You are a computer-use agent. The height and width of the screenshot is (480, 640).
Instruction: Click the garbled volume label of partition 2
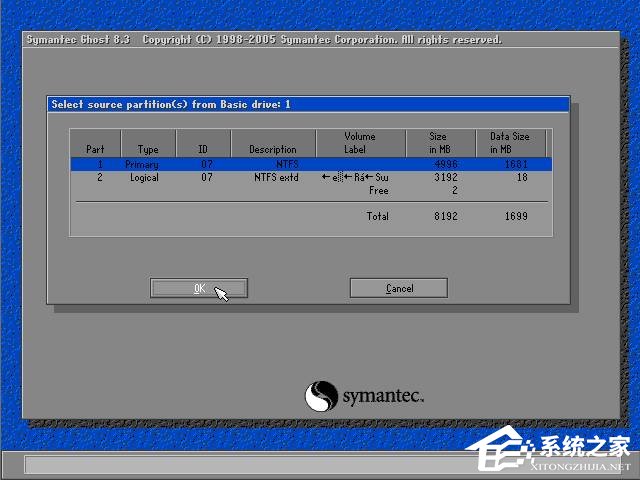coord(355,177)
